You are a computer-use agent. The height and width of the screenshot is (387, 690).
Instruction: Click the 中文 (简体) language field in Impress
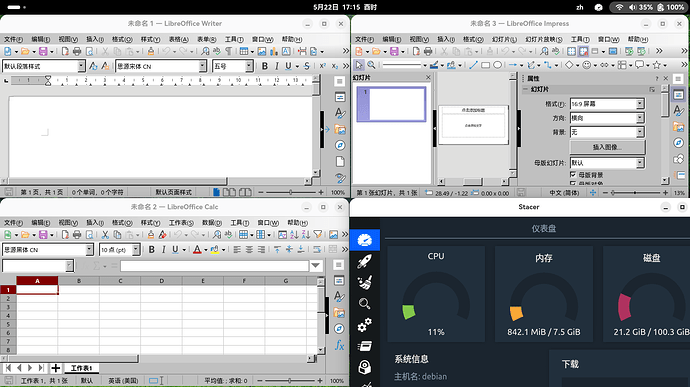564,193
